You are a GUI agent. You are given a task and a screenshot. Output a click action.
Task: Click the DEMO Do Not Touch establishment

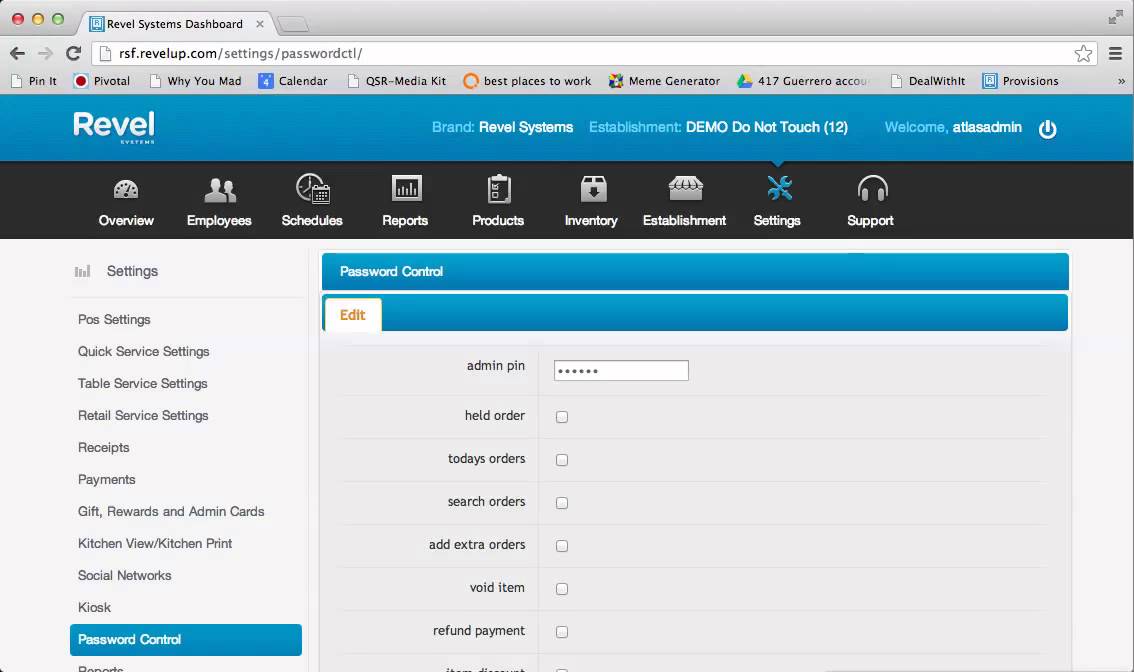click(x=767, y=127)
